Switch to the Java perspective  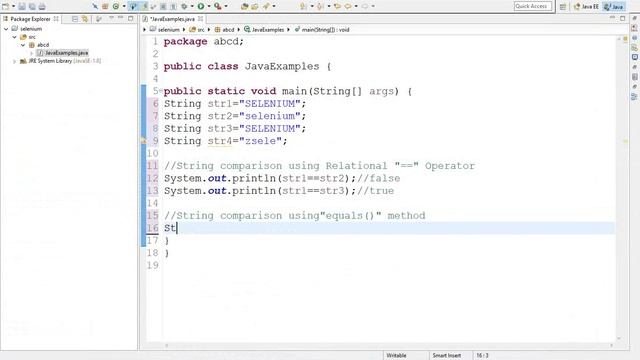[x=614, y=7]
